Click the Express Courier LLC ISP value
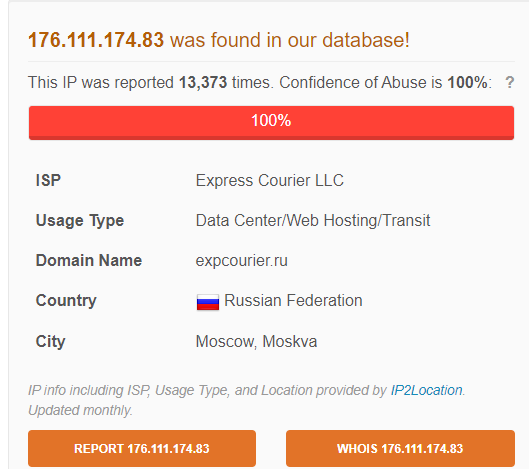This screenshot has height=469, width=529. click(270, 180)
